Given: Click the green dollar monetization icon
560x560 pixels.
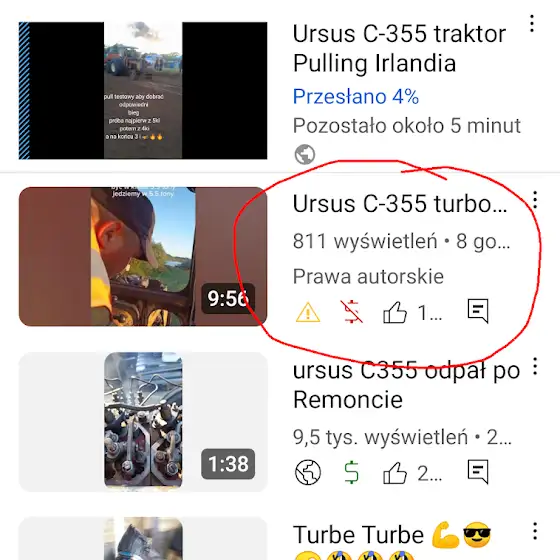Looking at the screenshot, I should pyautogui.click(x=351, y=472).
